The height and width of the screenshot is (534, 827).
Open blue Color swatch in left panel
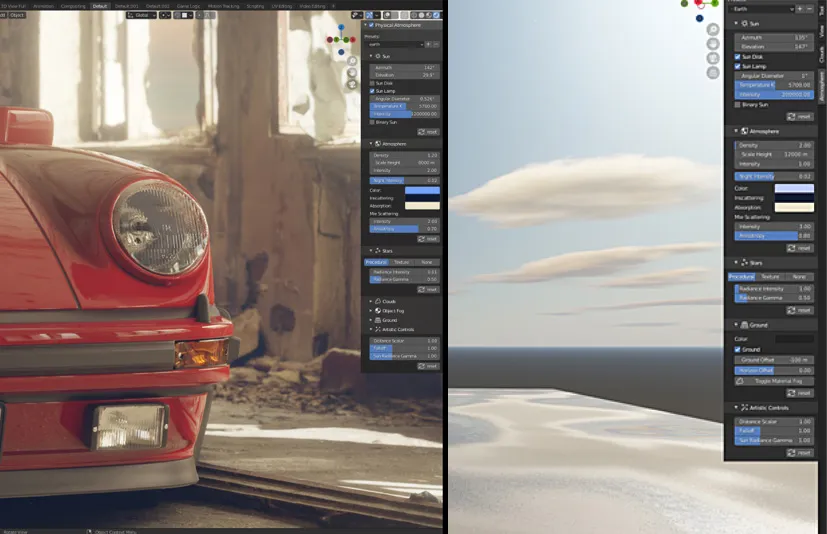[422, 190]
